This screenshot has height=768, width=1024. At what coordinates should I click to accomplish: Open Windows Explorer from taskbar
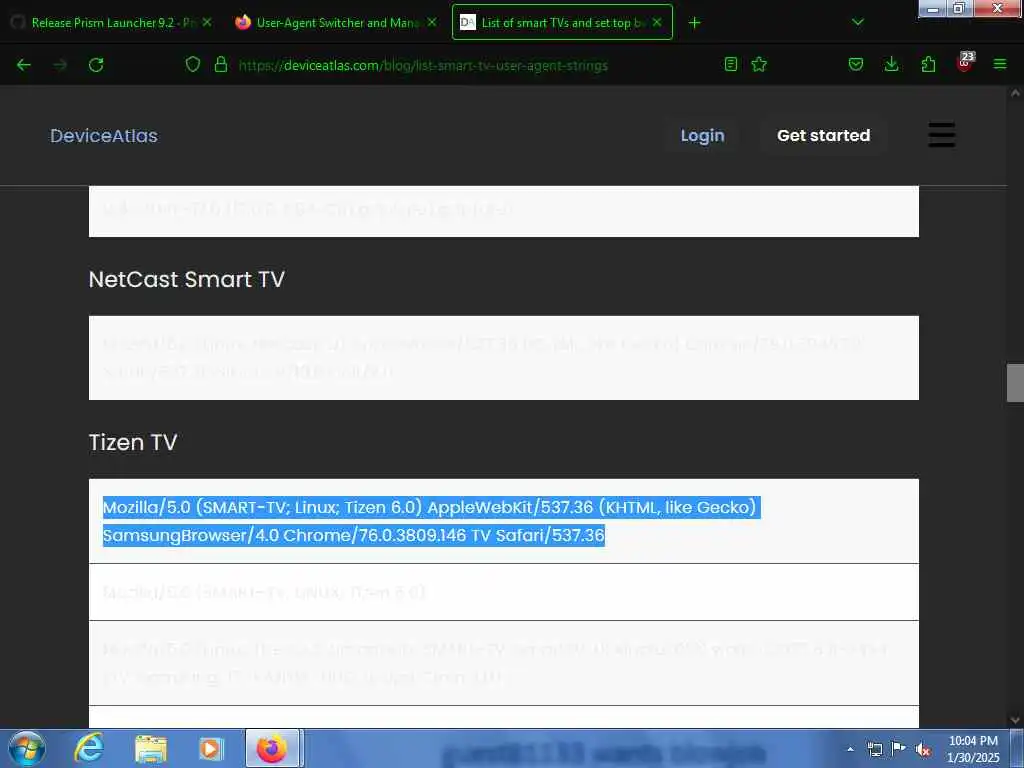[x=151, y=748]
